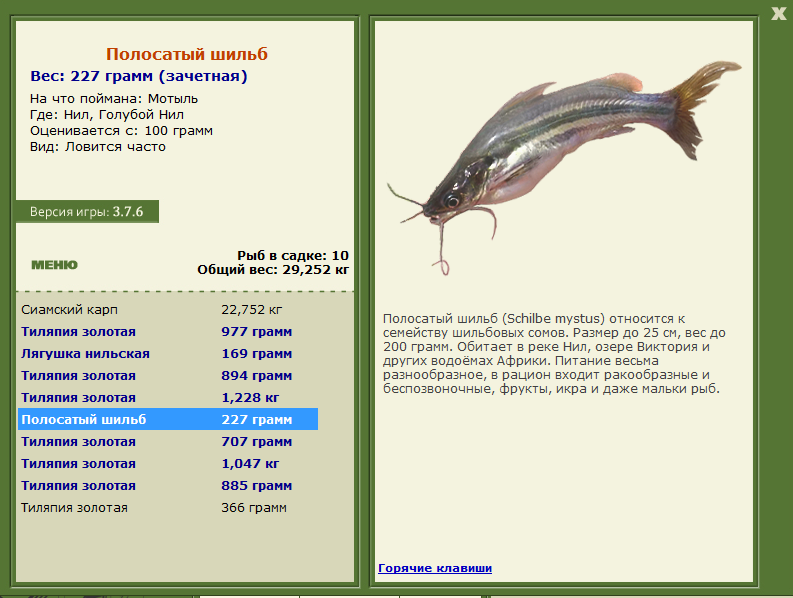Select Сиамский карп 22,752 кг entry
This screenshot has width=793, height=598.
(168, 310)
